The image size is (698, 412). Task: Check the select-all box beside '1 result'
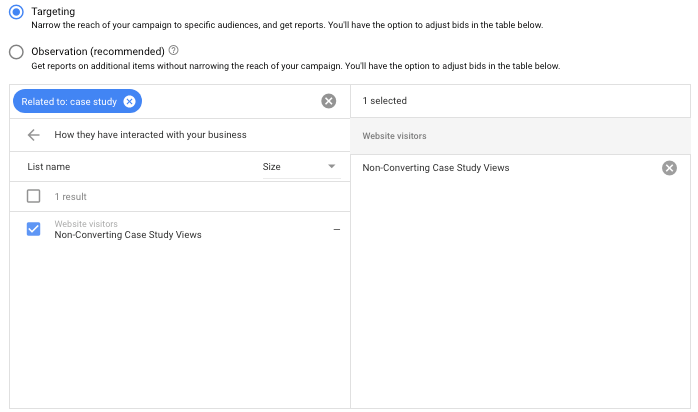click(34, 197)
